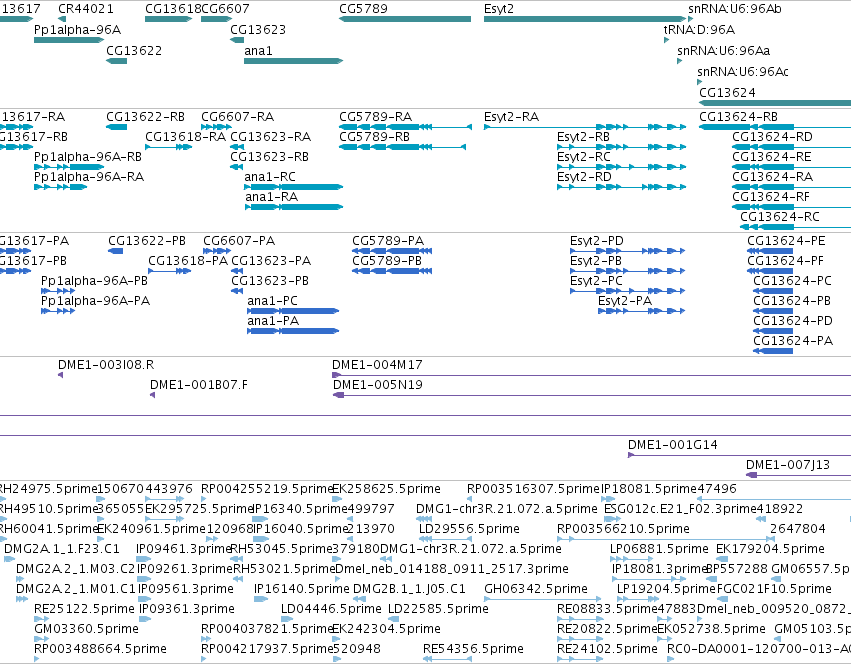Select the CG6607-RA transcript

click(217, 127)
